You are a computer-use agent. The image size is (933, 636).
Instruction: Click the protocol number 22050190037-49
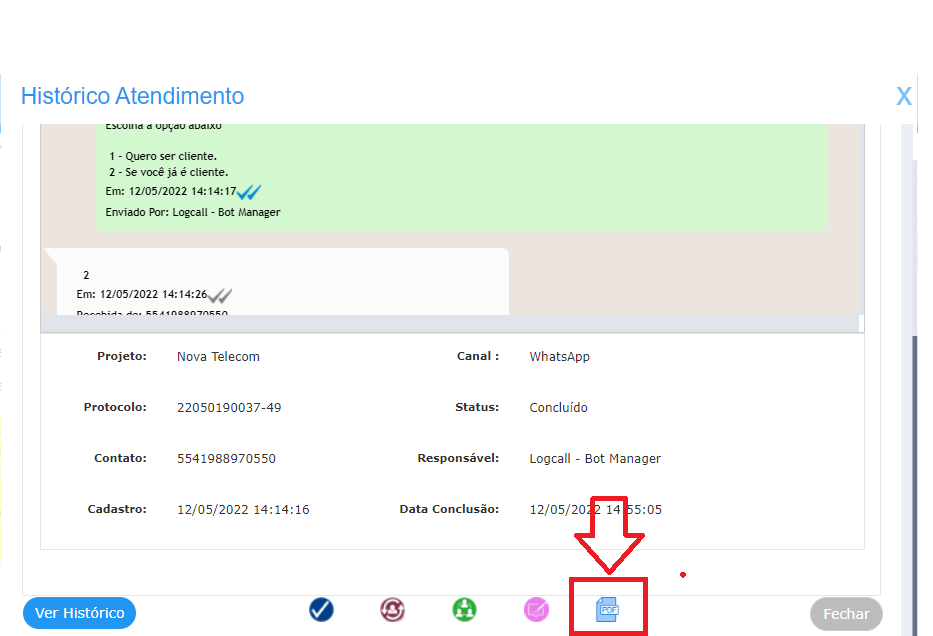click(229, 408)
